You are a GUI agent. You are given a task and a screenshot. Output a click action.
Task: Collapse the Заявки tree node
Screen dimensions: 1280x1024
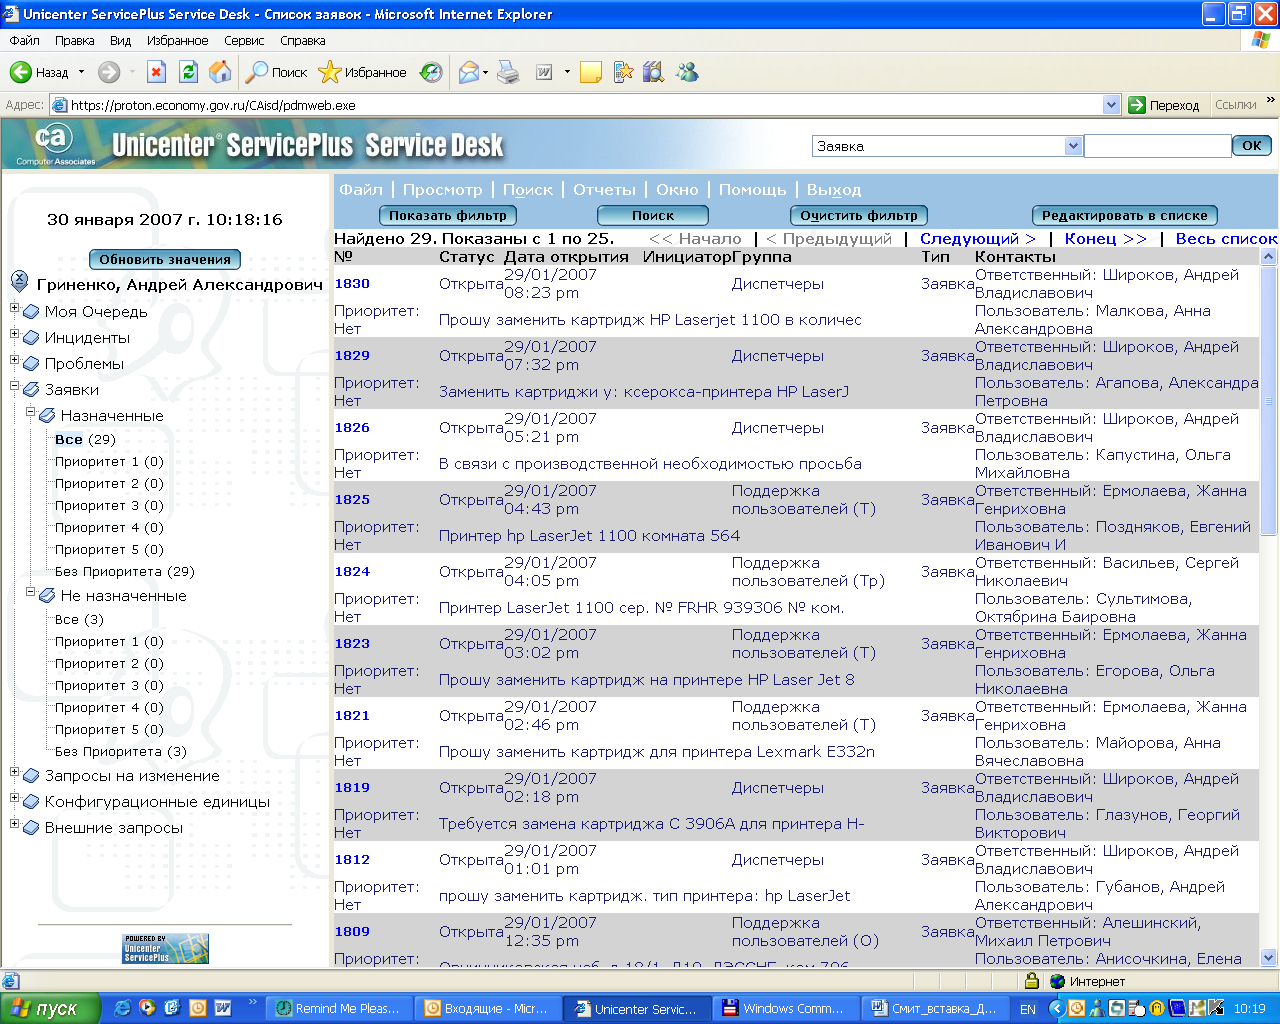[15, 386]
